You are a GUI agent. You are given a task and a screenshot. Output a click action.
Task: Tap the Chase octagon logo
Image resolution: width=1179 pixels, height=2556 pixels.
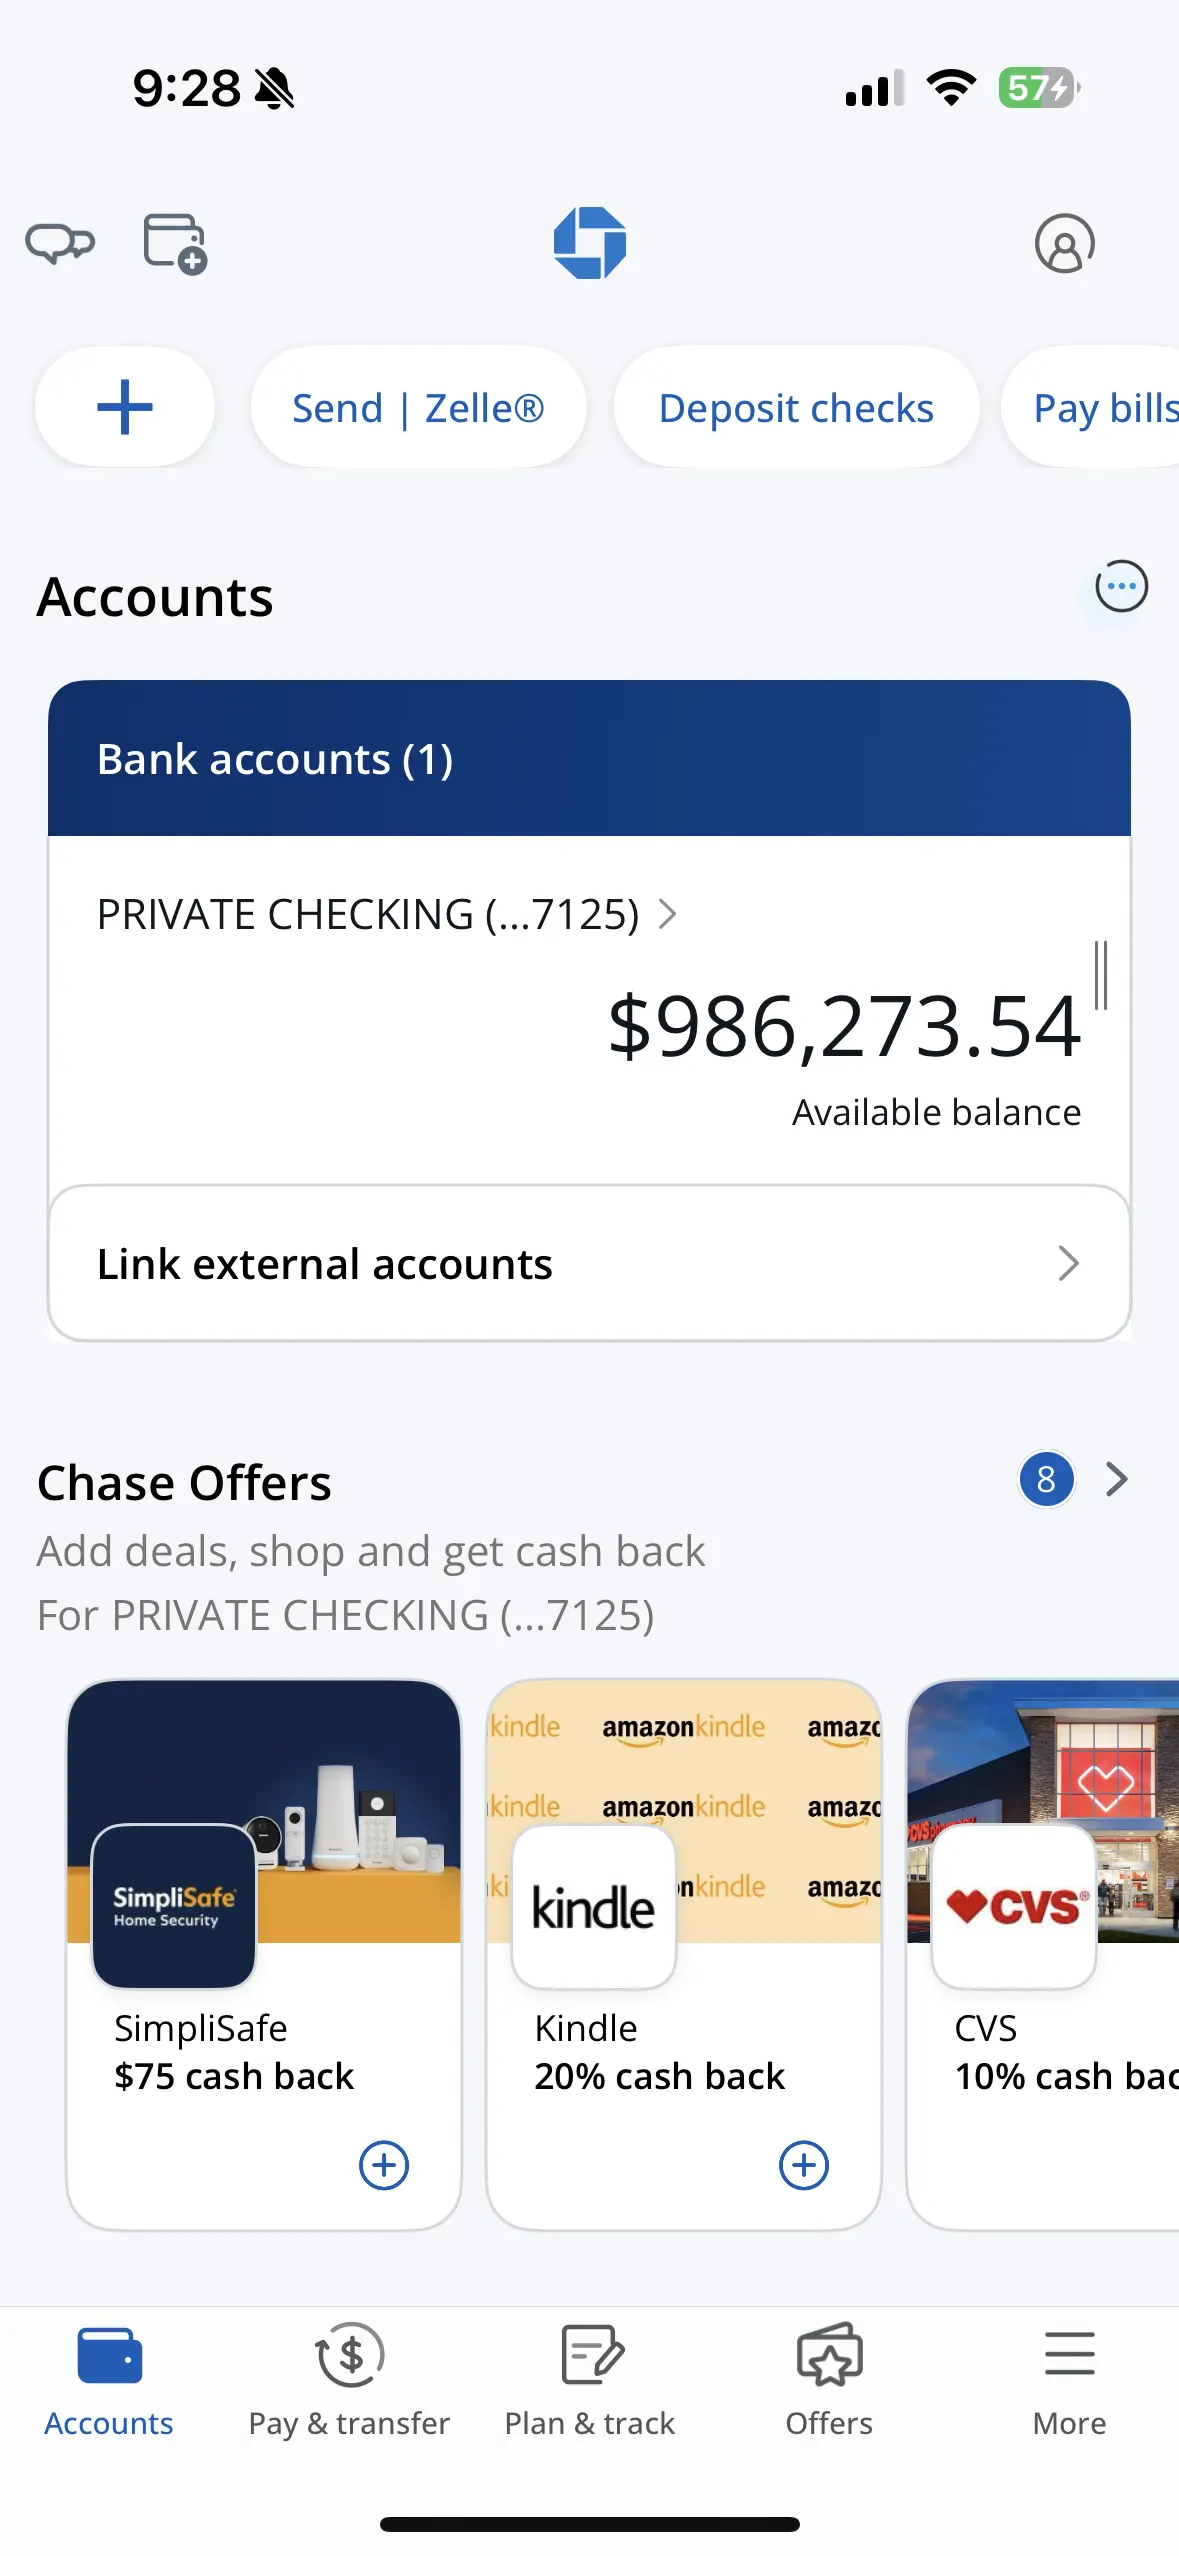[x=590, y=243]
